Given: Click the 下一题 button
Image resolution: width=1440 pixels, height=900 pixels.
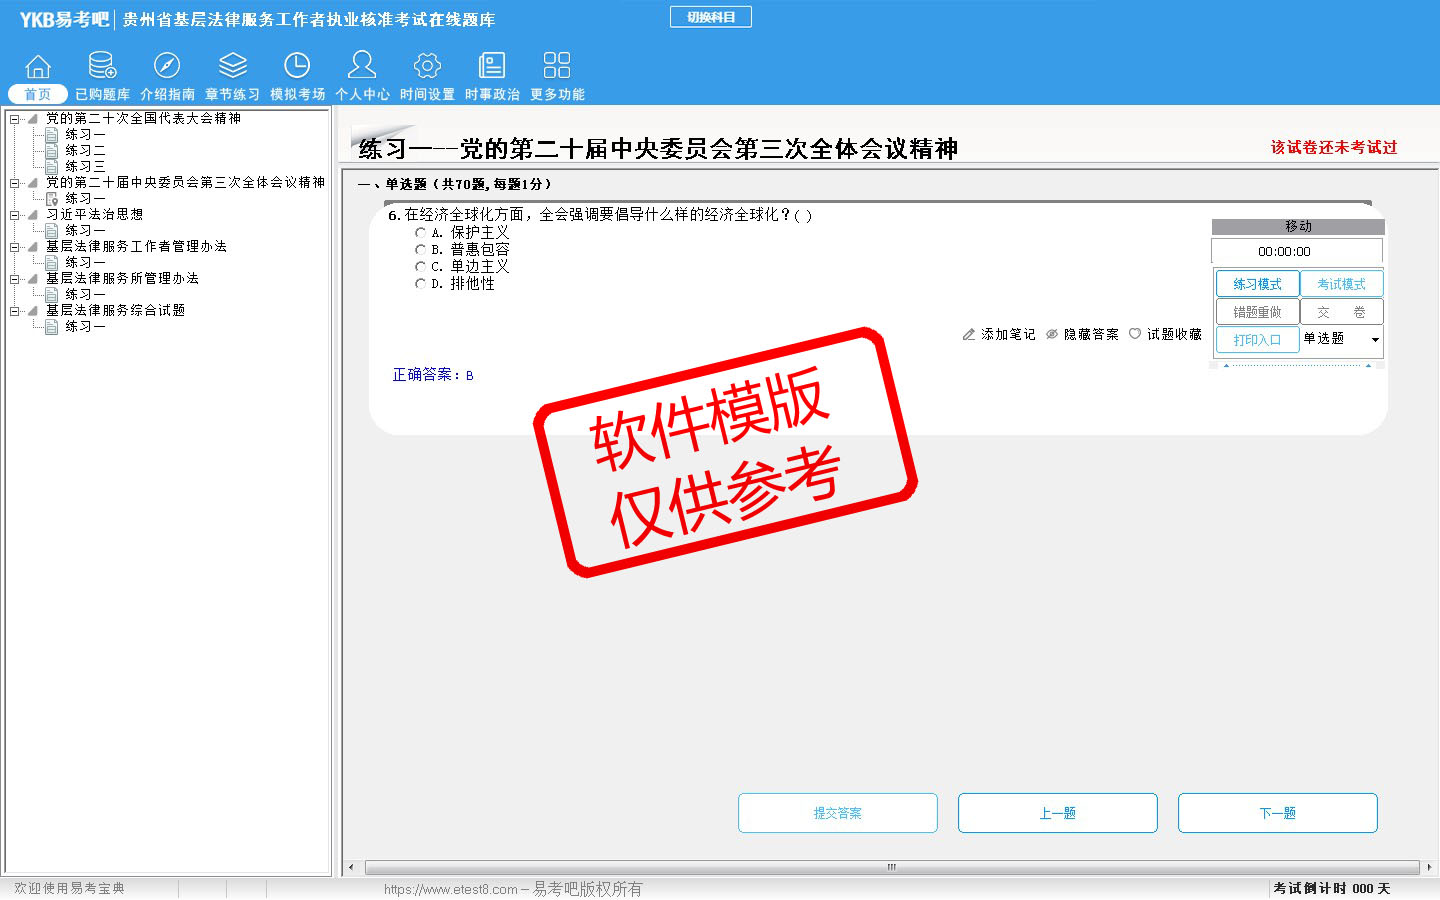Looking at the screenshot, I should [1277, 813].
